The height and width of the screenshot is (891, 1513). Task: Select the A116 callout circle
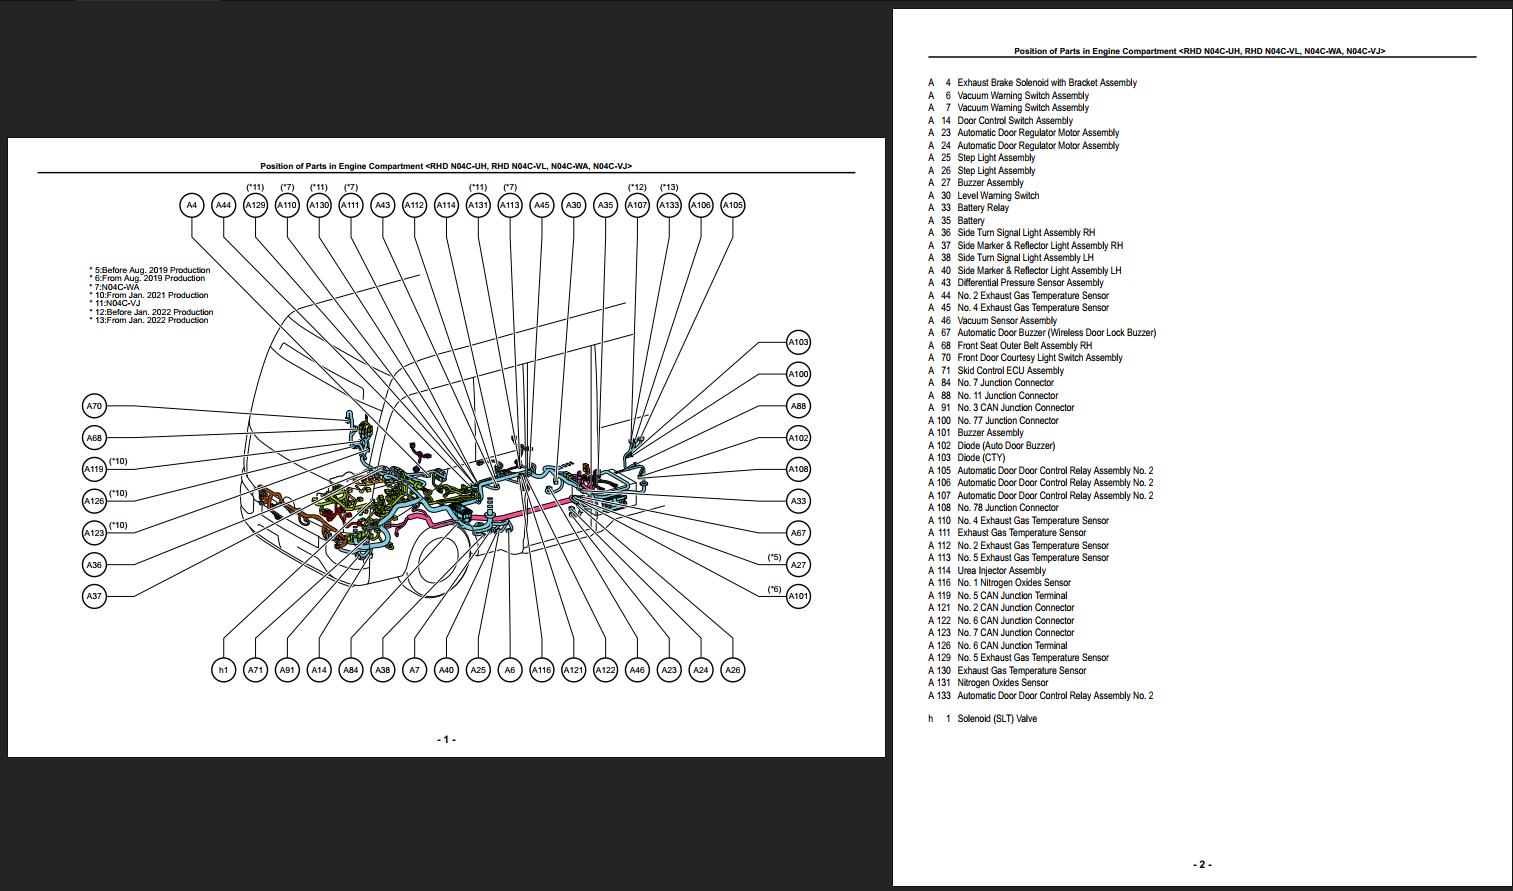coord(540,670)
